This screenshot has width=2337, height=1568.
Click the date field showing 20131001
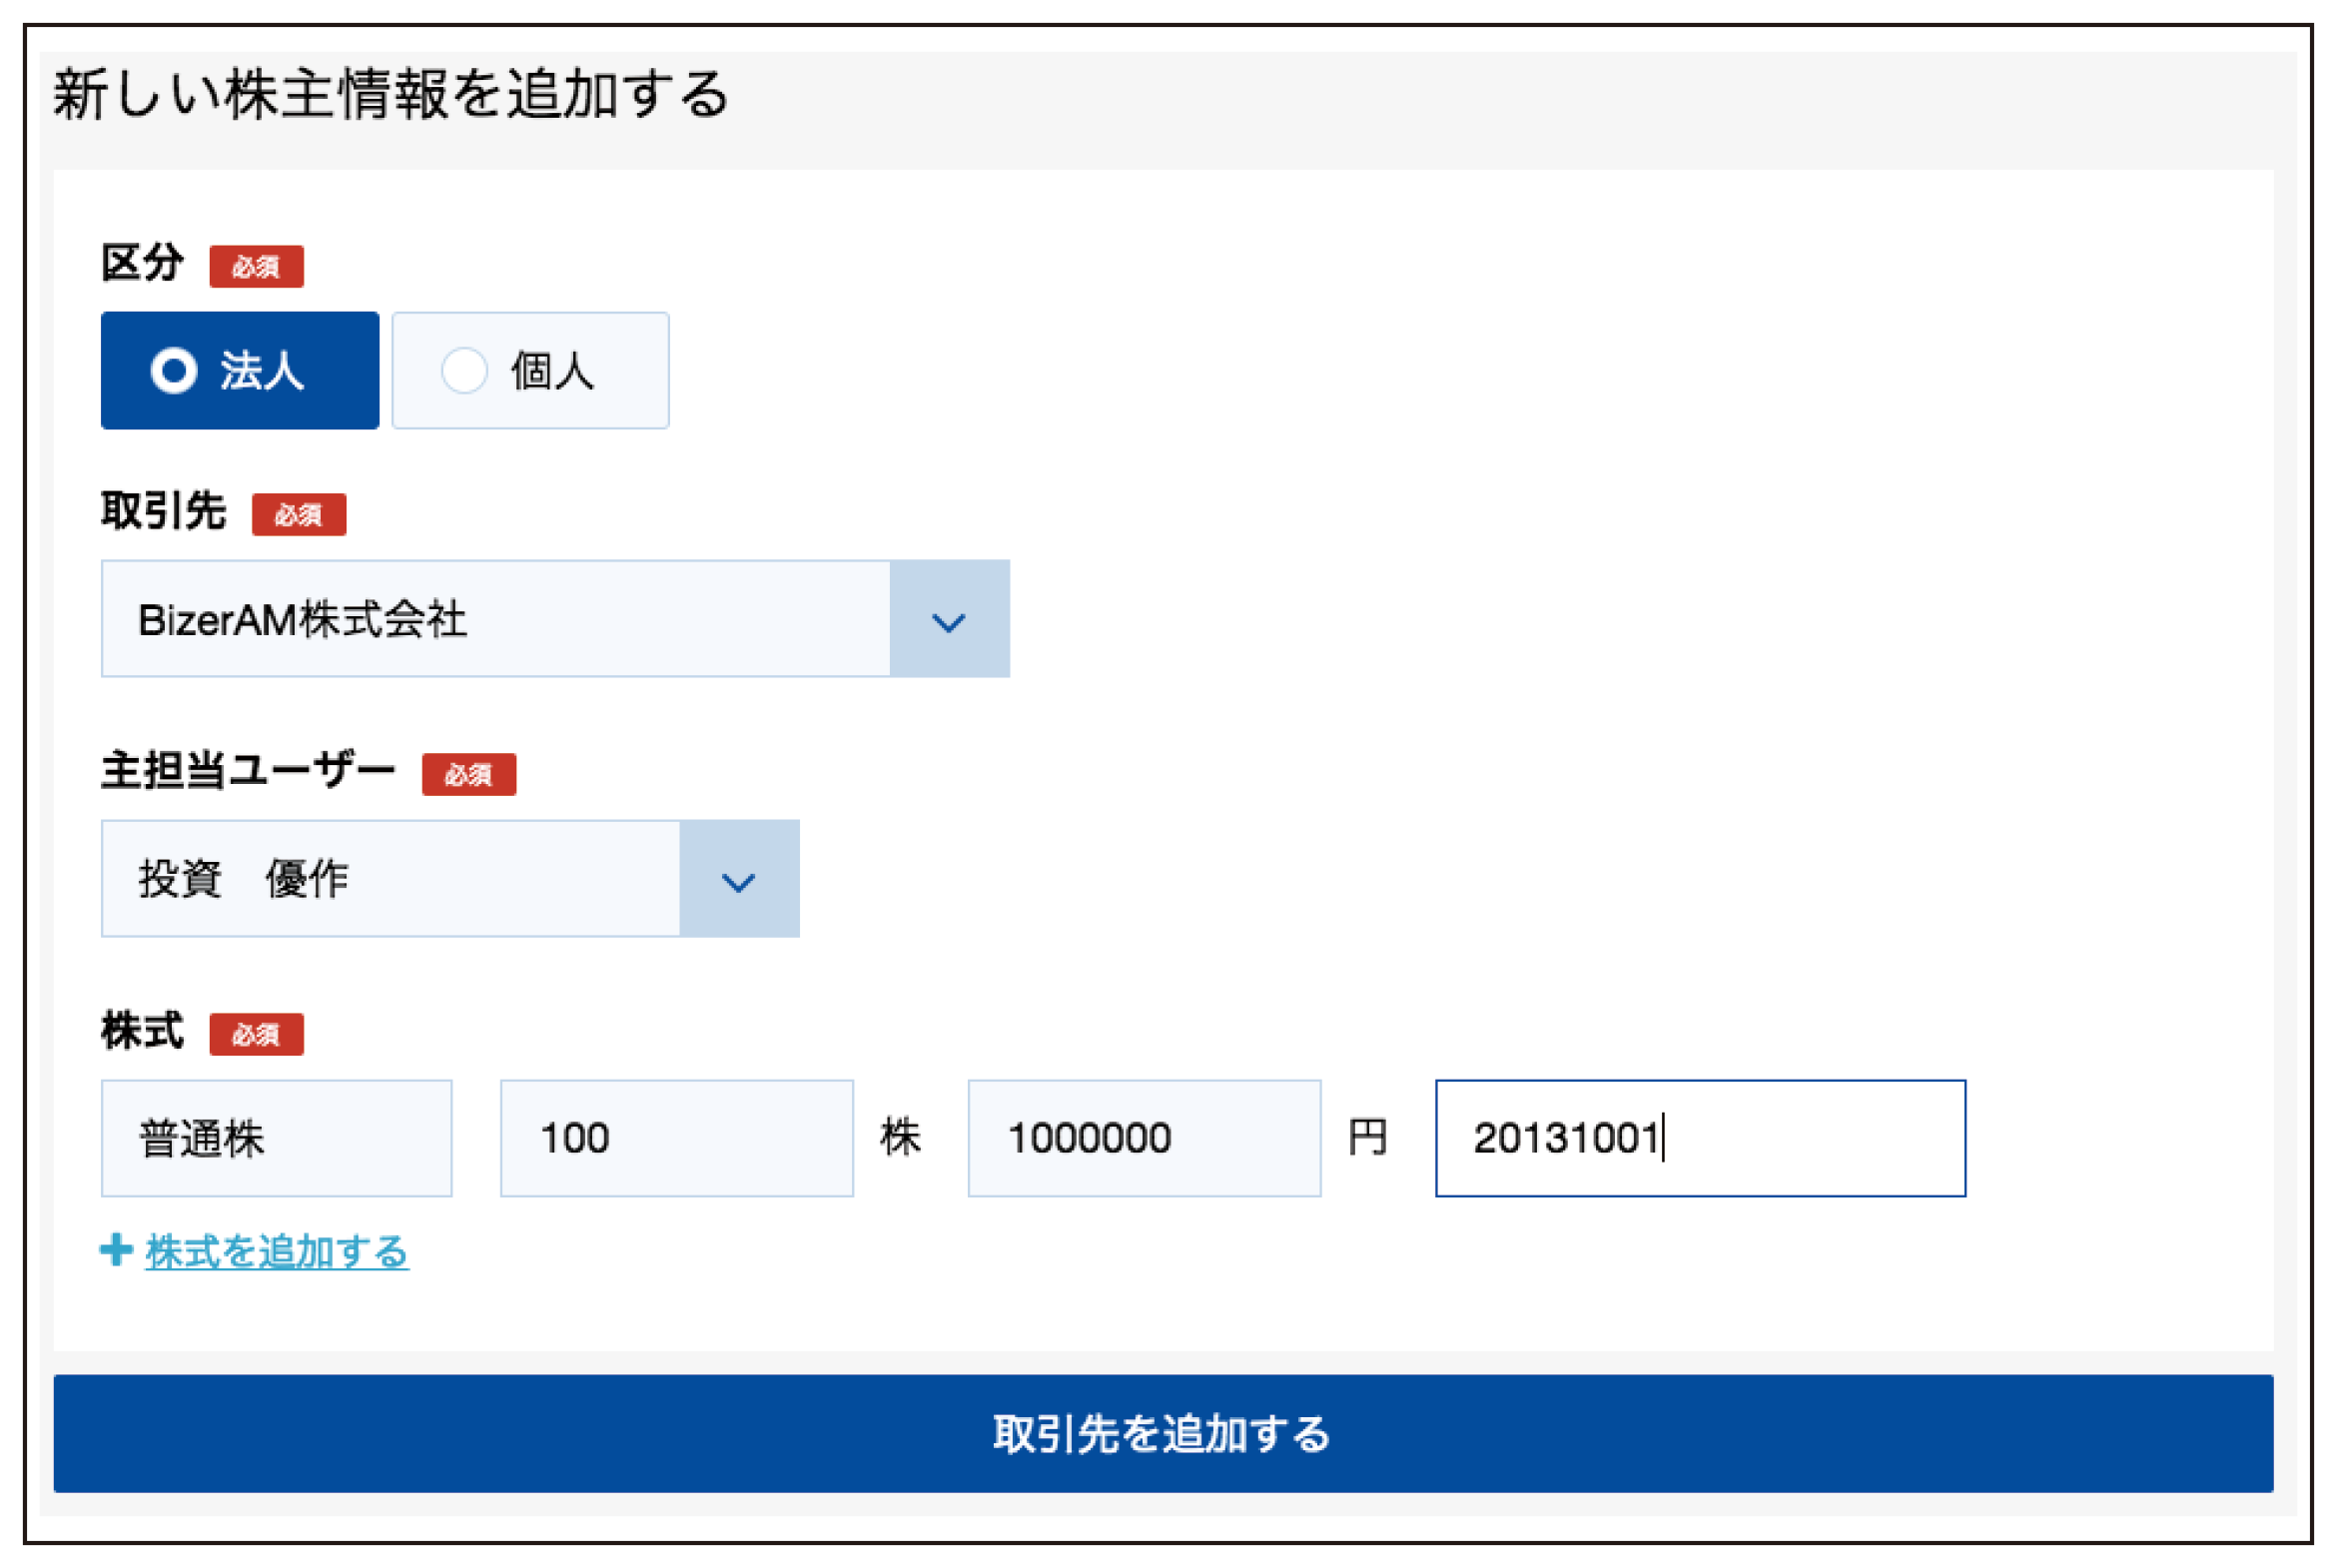tap(1701, 1139)
